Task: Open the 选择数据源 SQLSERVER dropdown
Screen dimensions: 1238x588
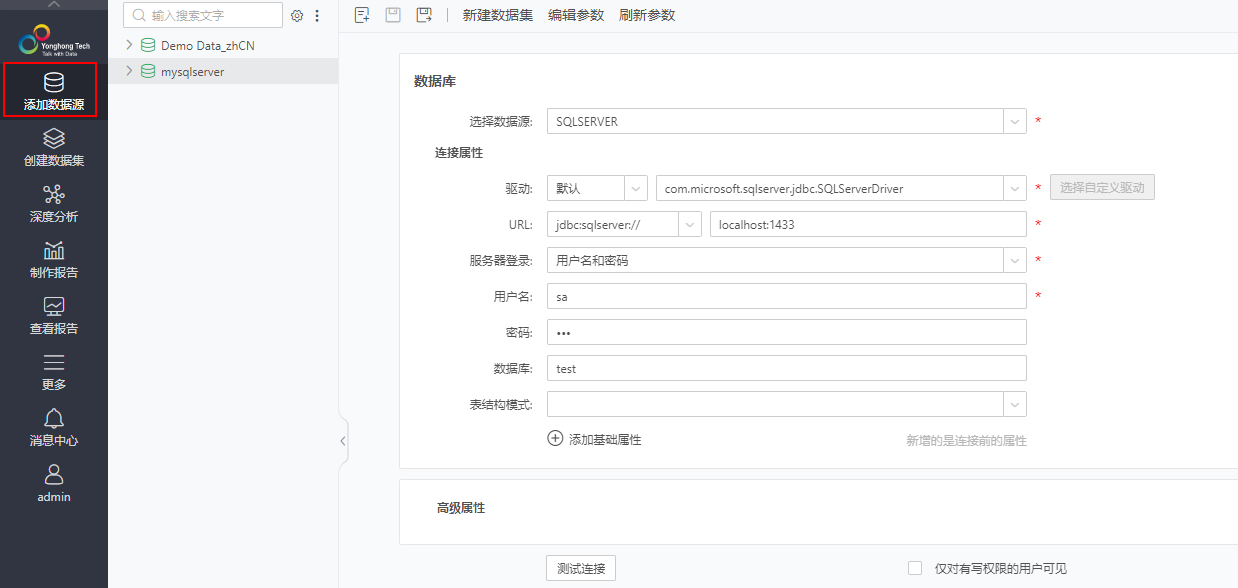Action: click(1013, 120)
